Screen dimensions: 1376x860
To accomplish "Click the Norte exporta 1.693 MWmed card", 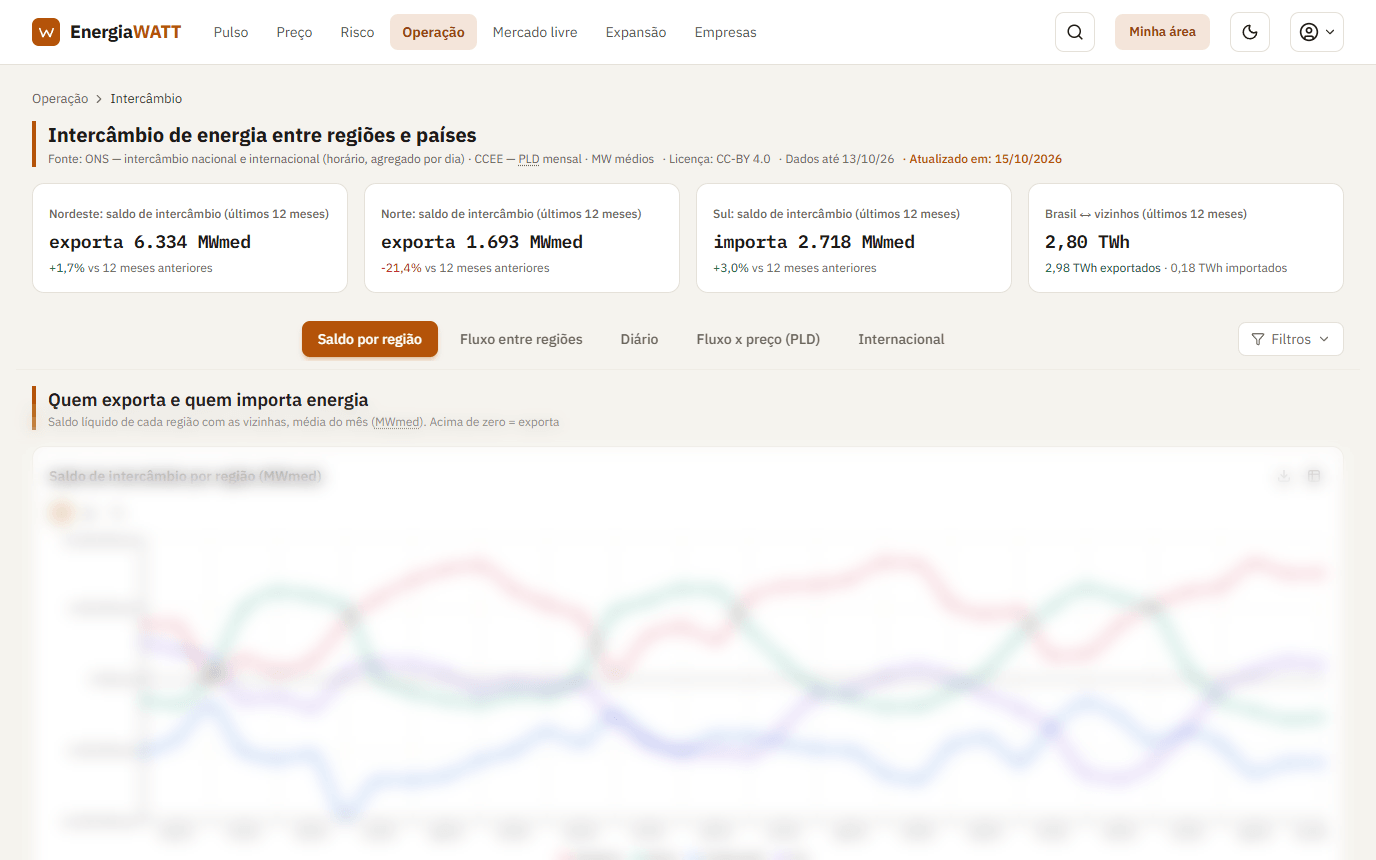I will [522, 238].
